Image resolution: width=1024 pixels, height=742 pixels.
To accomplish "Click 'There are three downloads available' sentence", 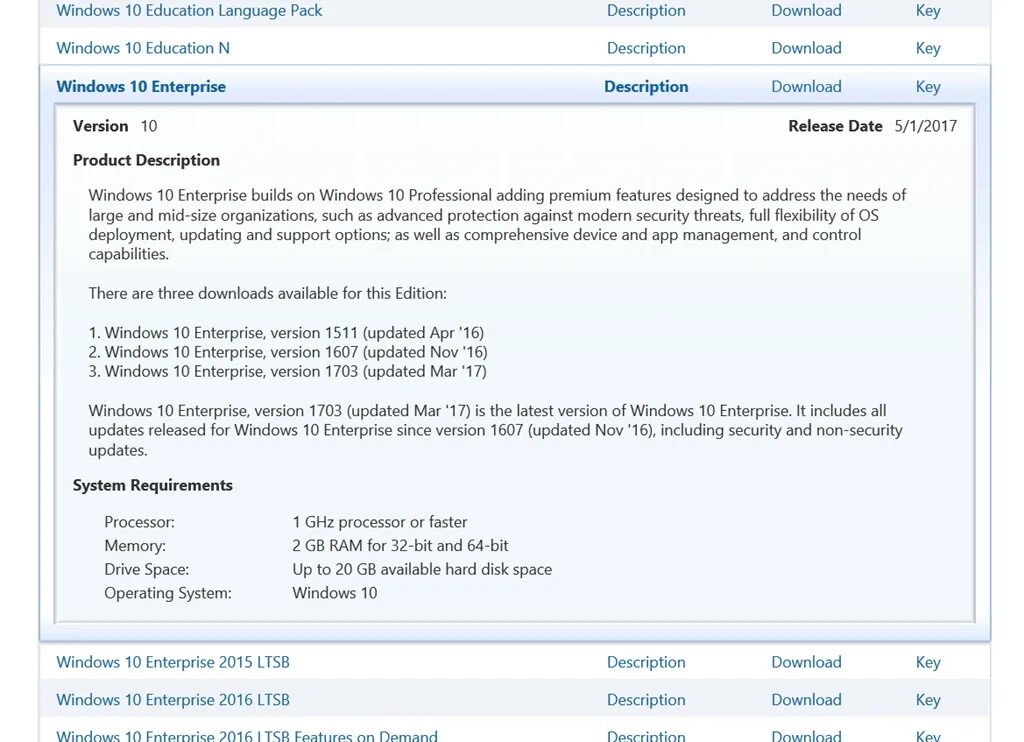I will (268, 293).
